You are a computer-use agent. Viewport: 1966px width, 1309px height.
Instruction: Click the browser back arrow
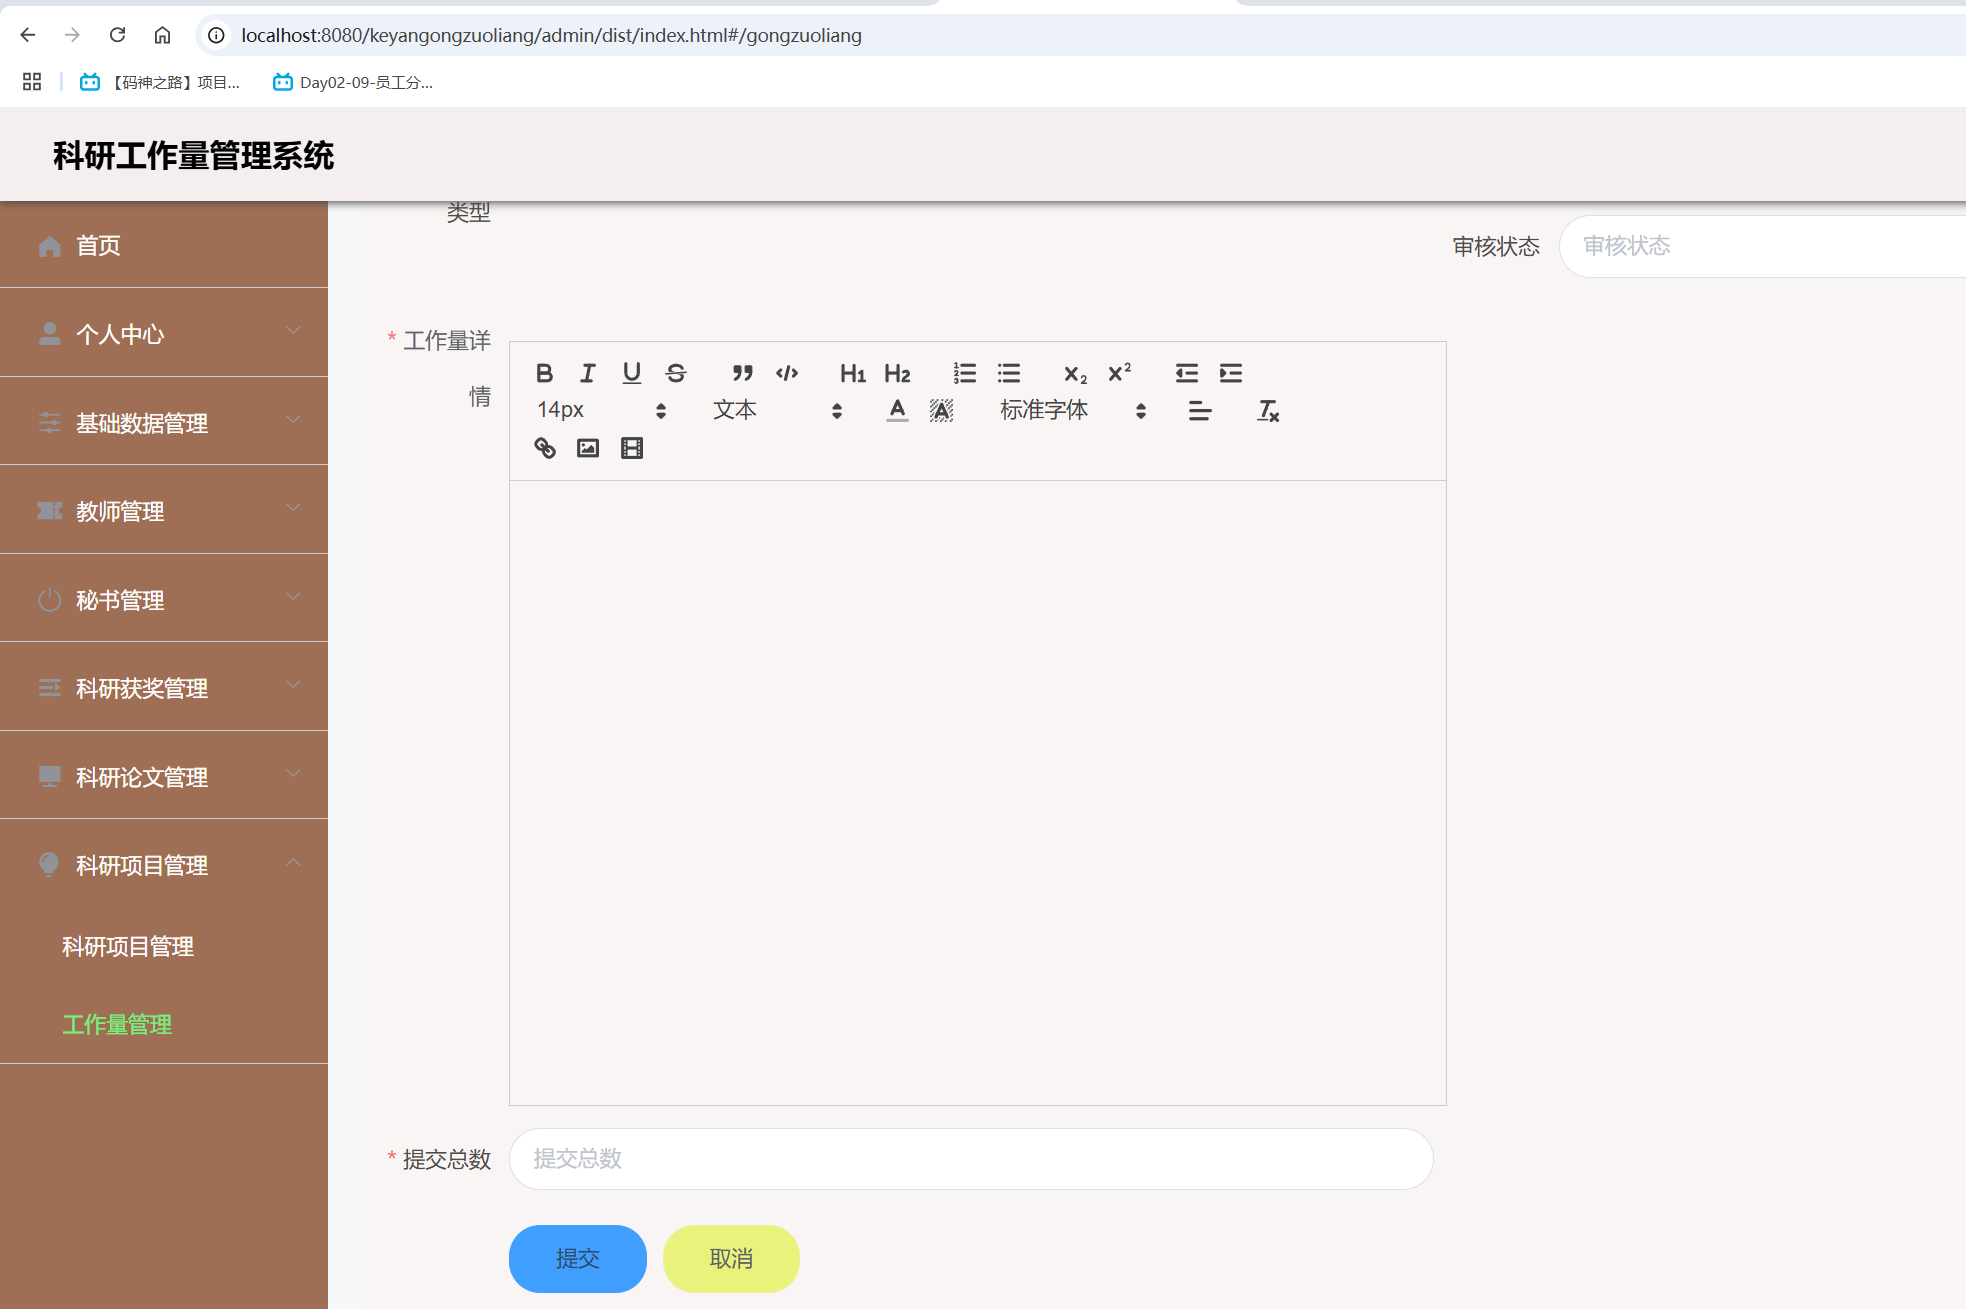tap(28, 35)
